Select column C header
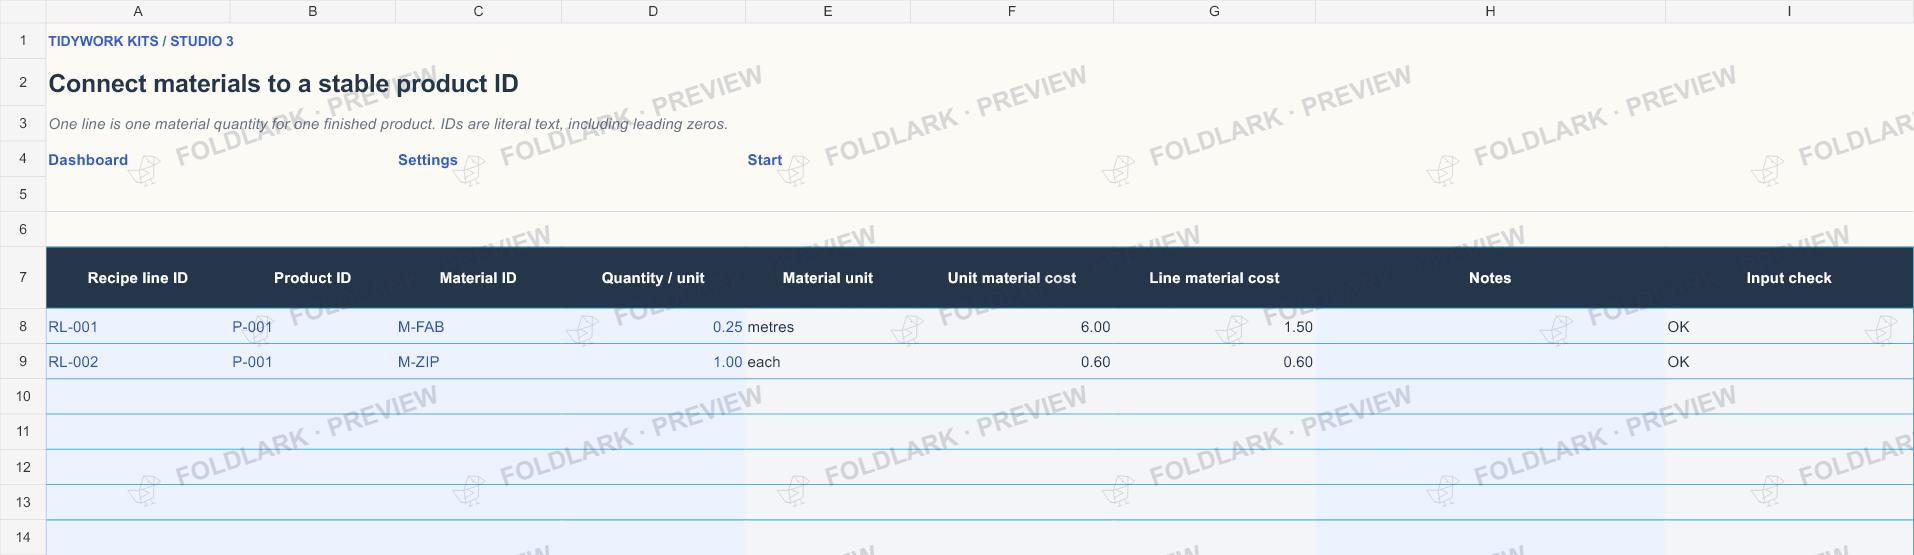 click(x=478, y=11)
